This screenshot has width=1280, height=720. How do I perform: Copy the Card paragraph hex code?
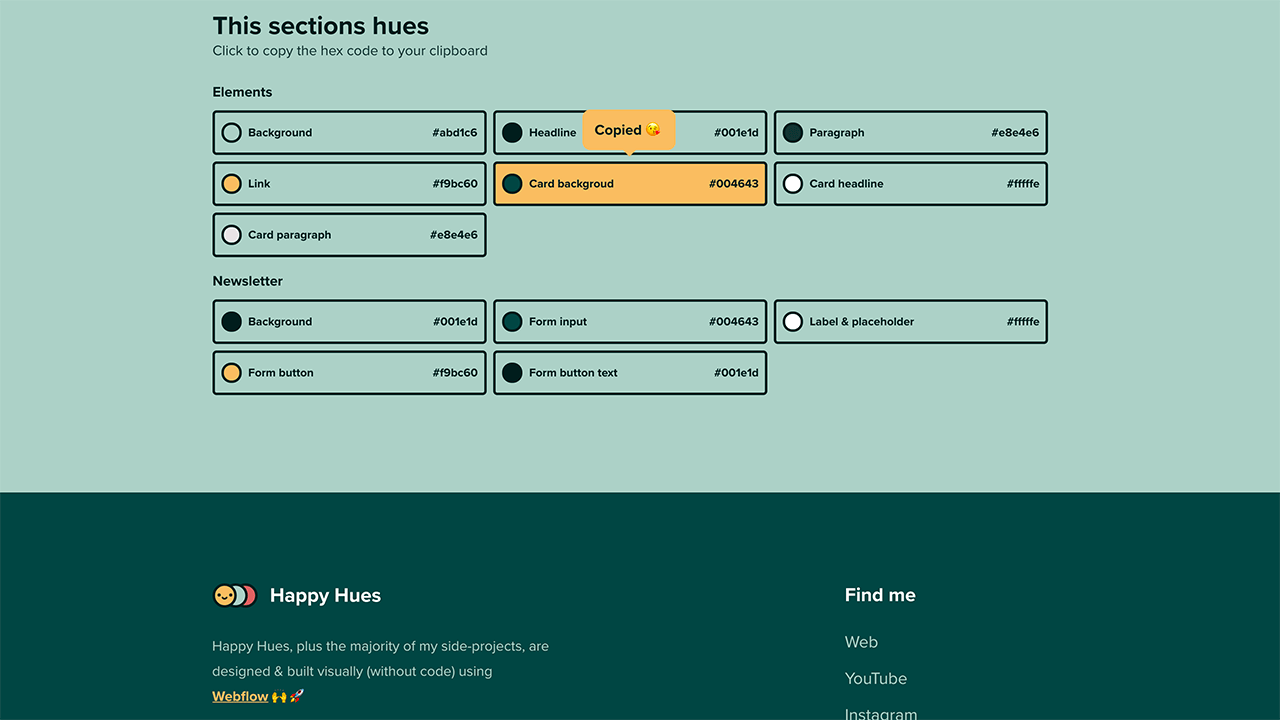(x=453, y=235)
